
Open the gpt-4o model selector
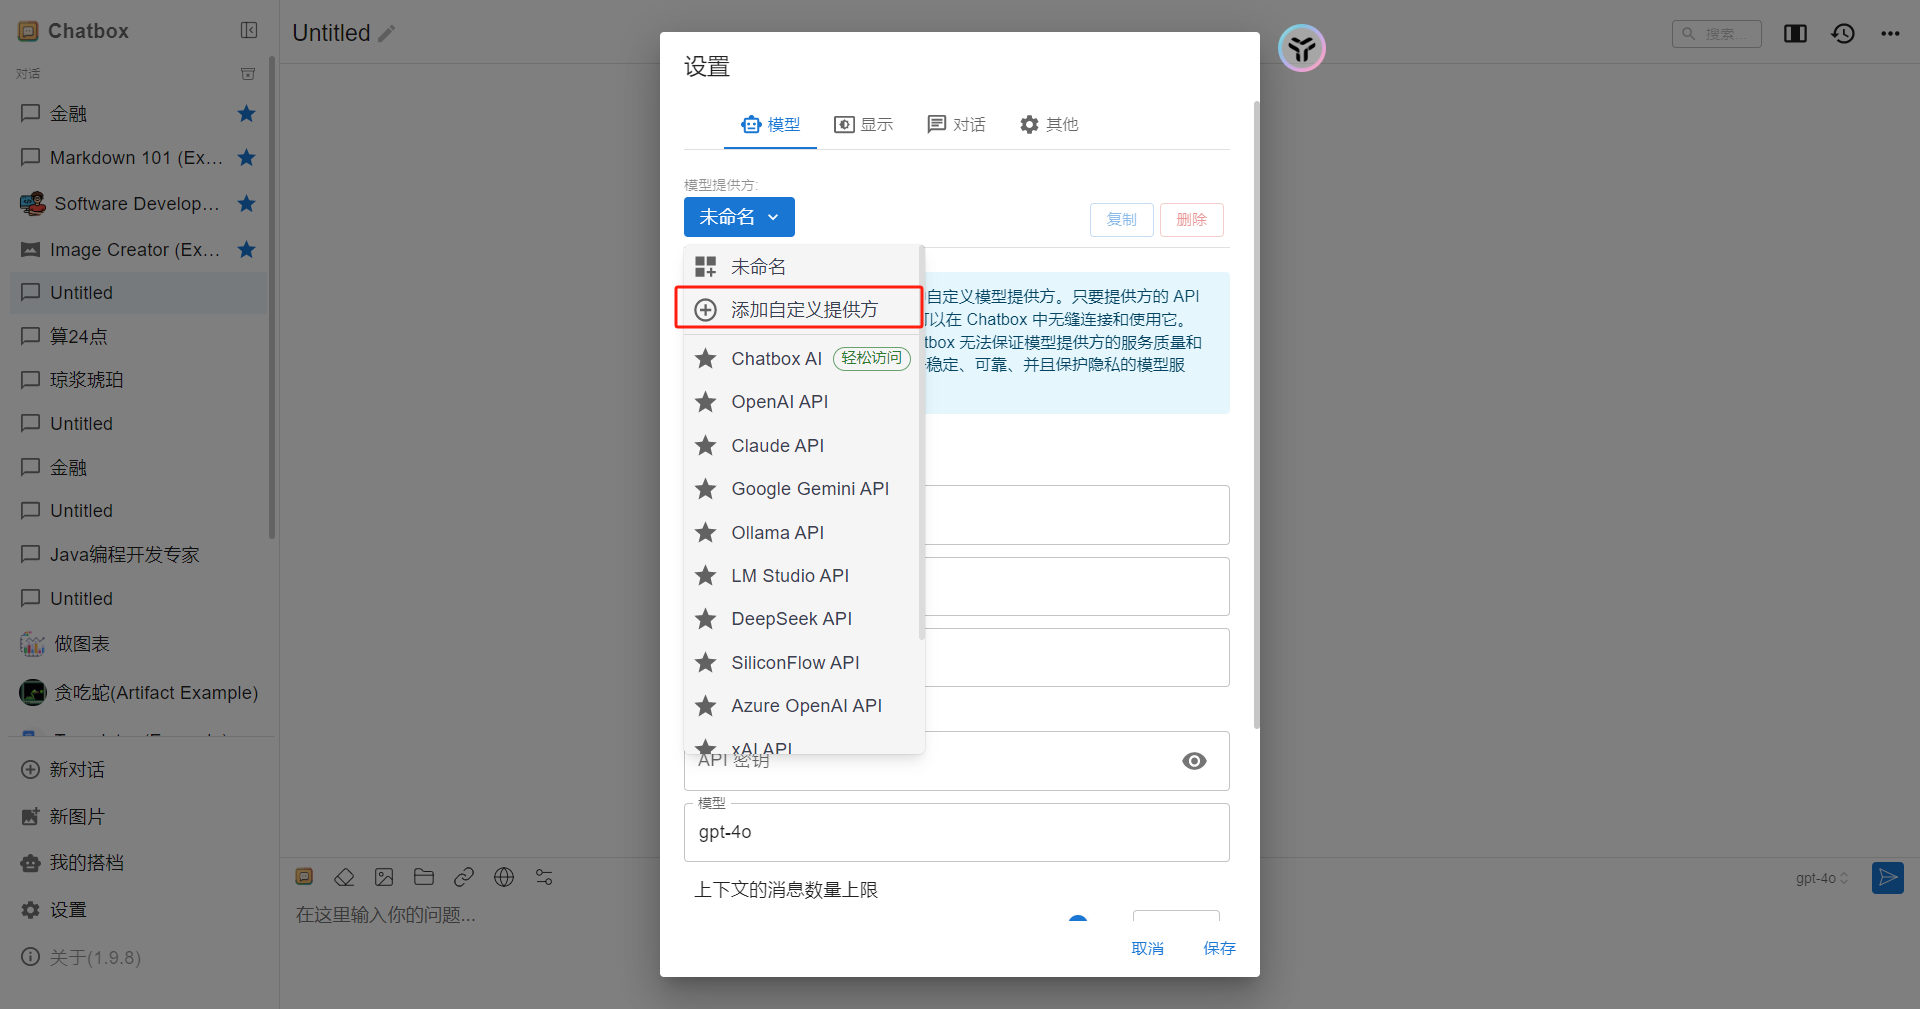tap(1821, 878)
